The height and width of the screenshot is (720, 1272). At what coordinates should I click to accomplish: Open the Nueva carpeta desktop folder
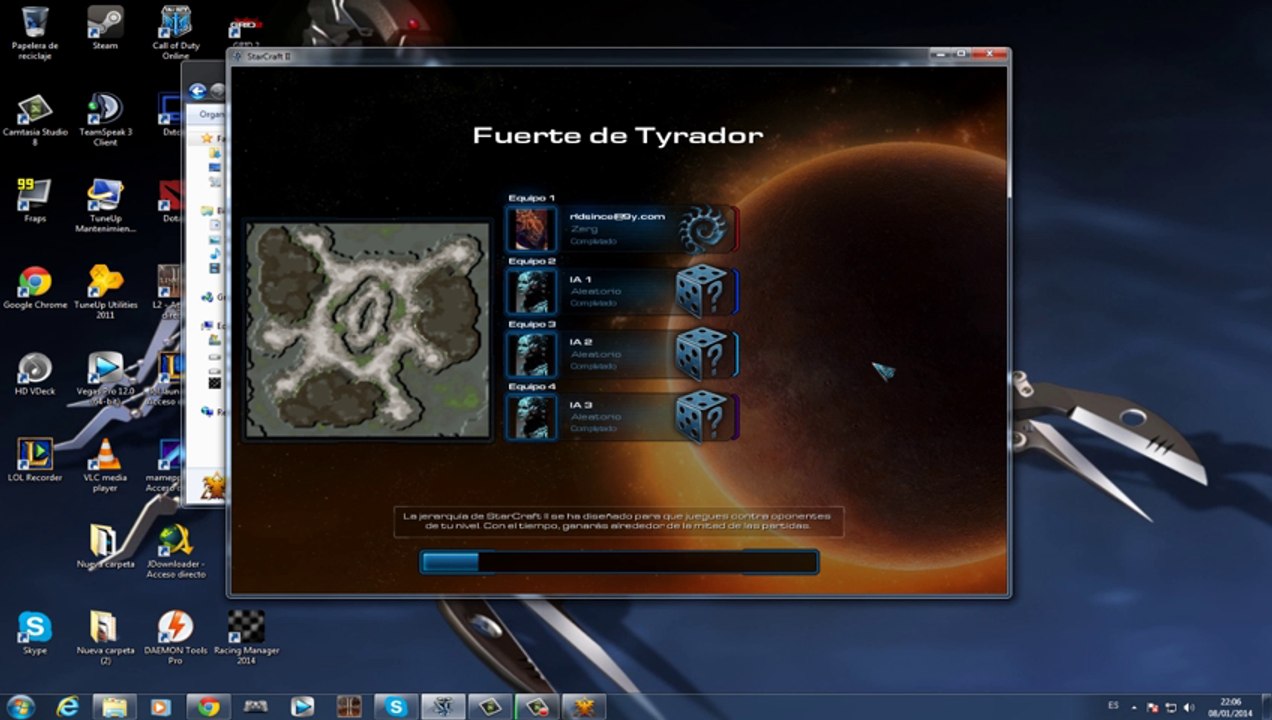[105, 547]
